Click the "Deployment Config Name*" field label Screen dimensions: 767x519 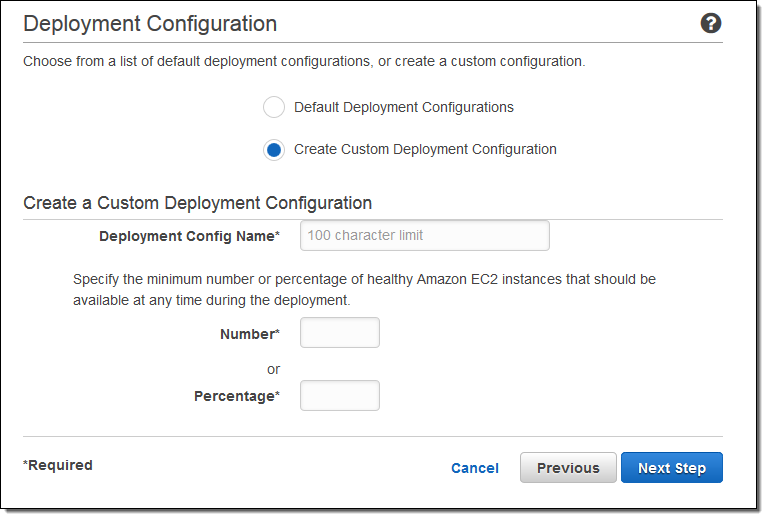tap(189, 236)
